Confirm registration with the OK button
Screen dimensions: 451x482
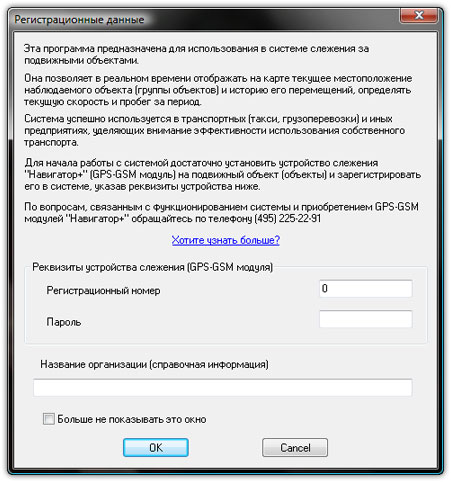point(156,447)
